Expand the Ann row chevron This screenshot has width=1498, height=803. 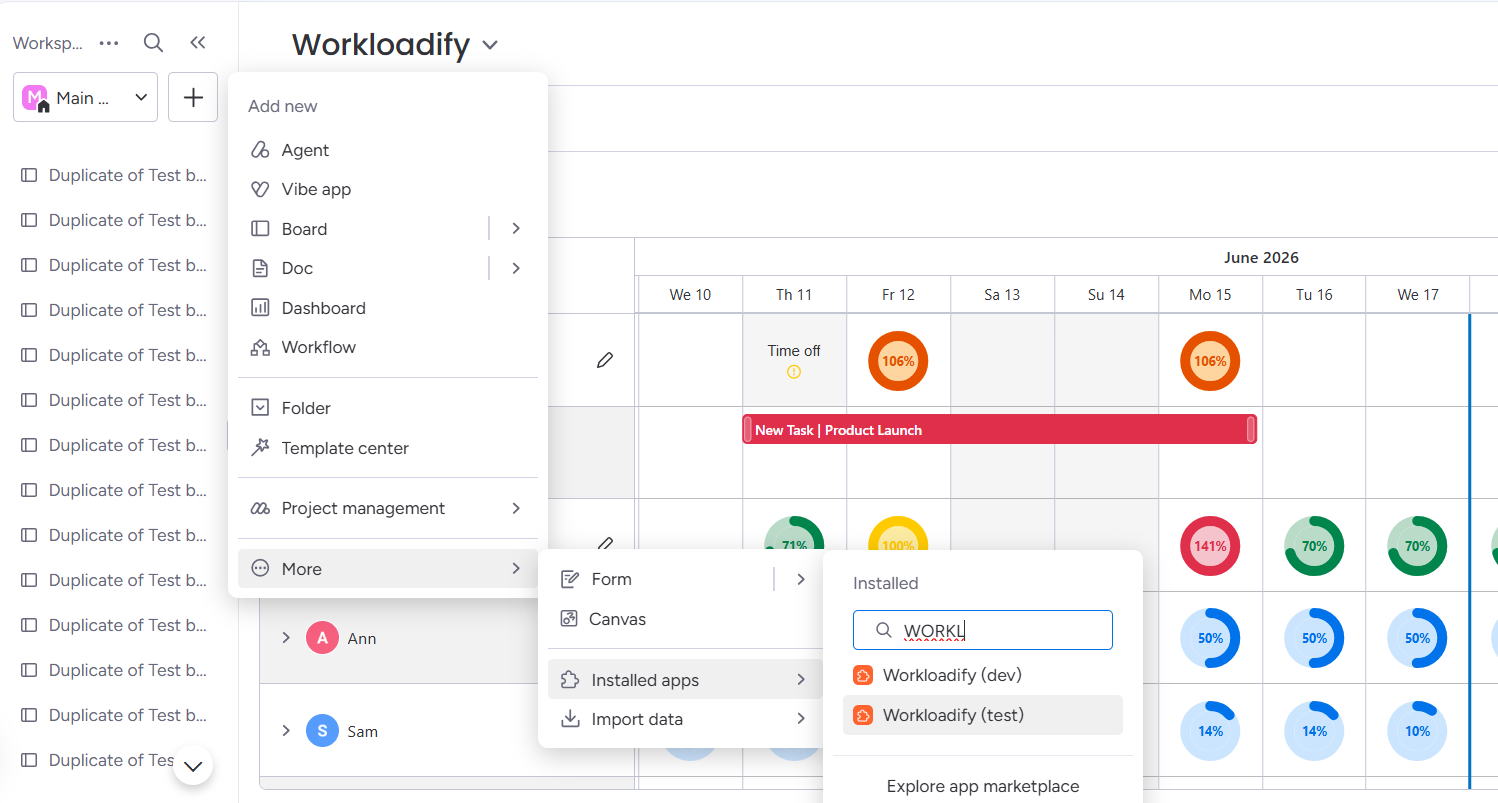[x=286, y=638]
